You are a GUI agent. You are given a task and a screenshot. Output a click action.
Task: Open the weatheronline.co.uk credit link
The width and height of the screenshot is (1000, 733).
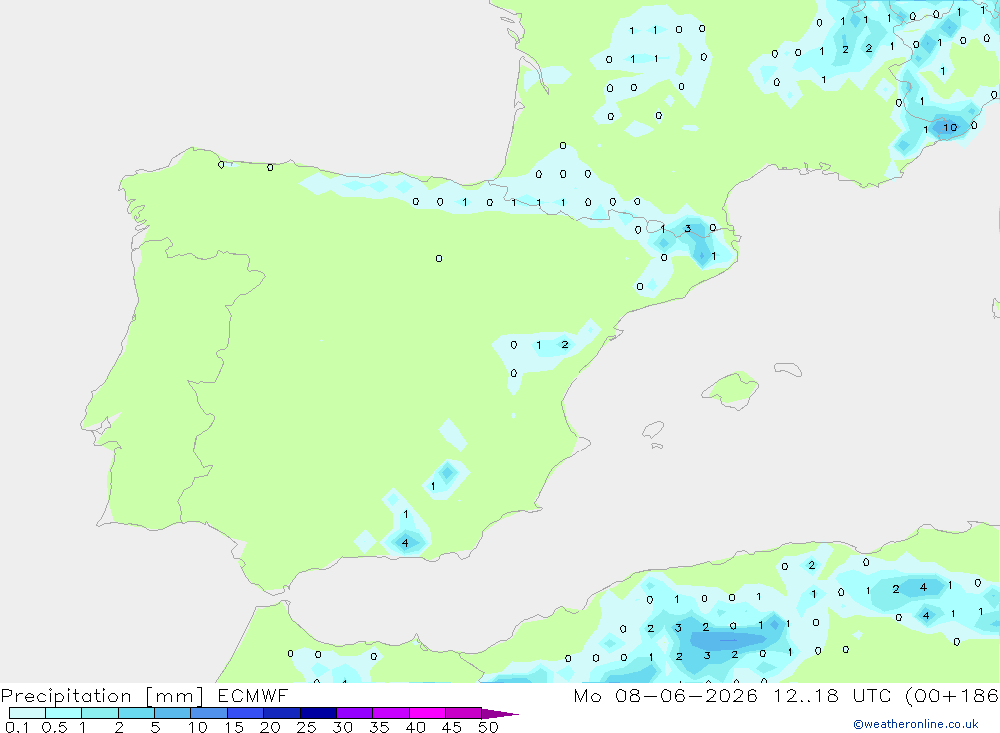(916, 724)
